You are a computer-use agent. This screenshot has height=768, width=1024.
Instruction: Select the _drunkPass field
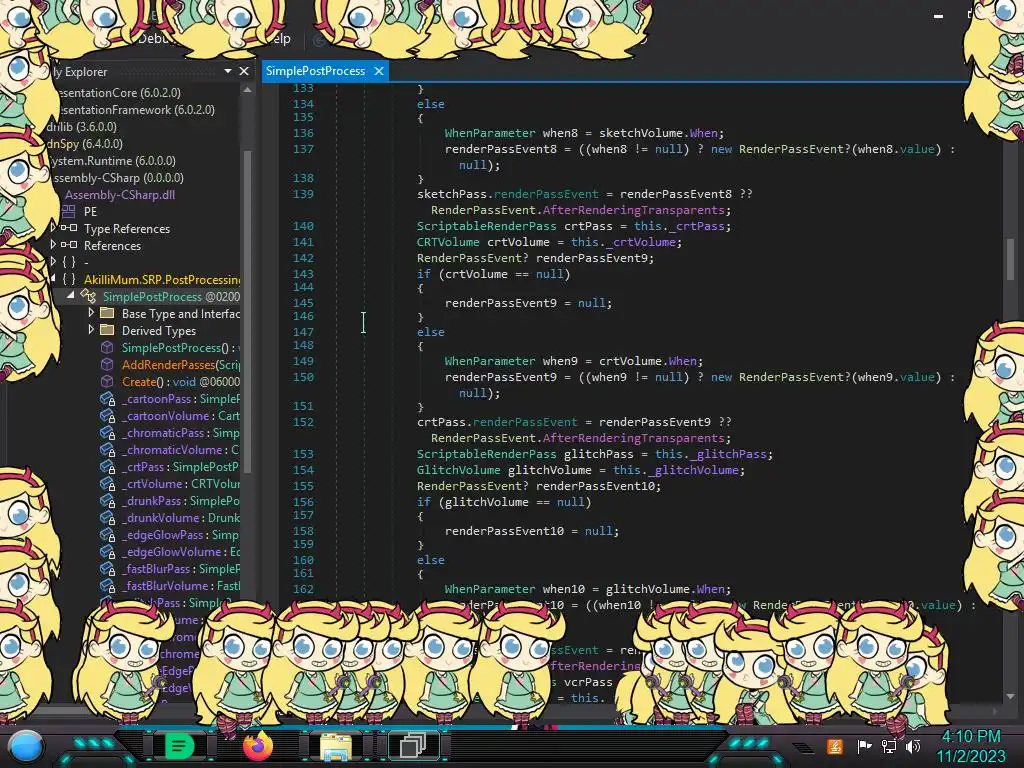[x=181, y=501]
